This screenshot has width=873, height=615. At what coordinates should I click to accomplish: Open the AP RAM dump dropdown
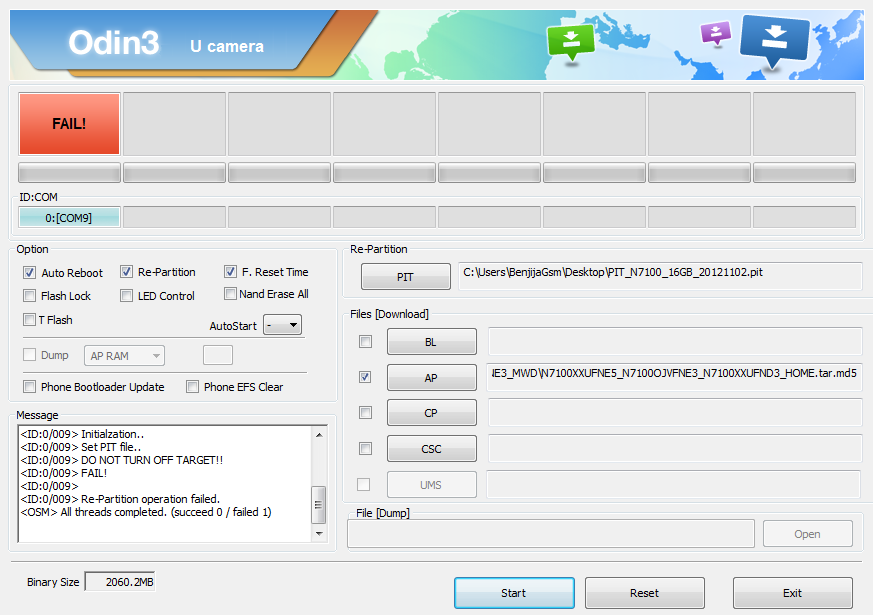pyautogui.click(x=124, y=356)
